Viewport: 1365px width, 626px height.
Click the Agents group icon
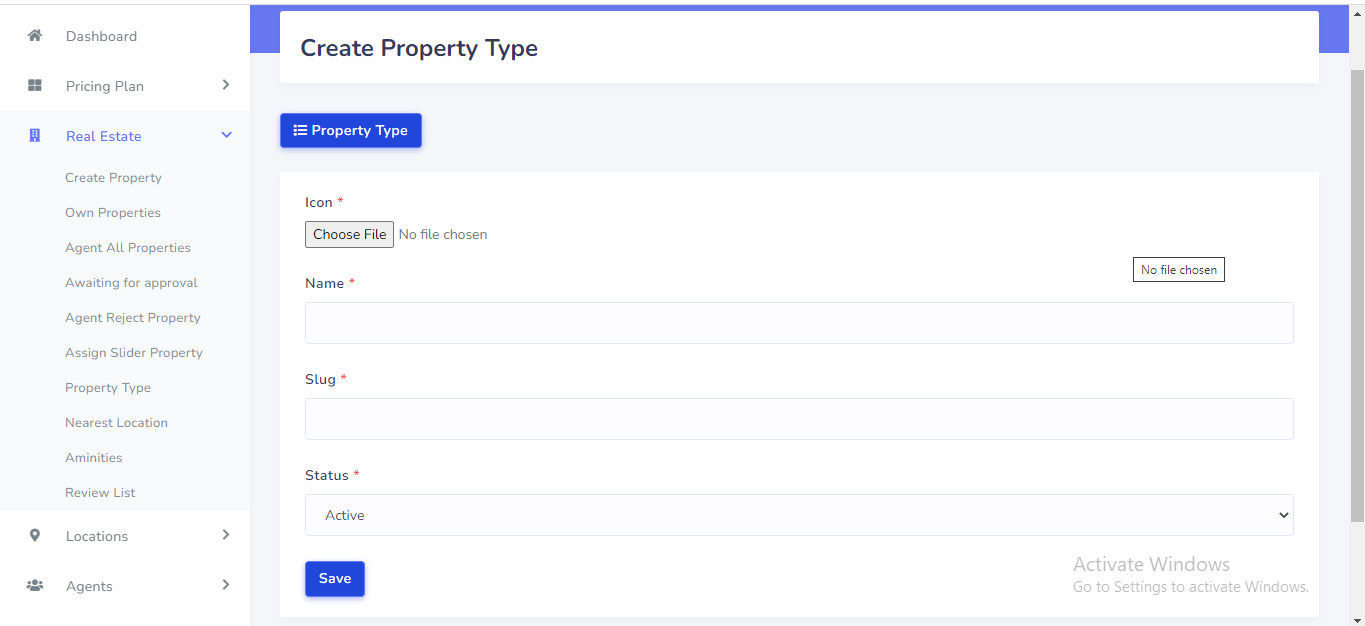(x=35, y=586)
